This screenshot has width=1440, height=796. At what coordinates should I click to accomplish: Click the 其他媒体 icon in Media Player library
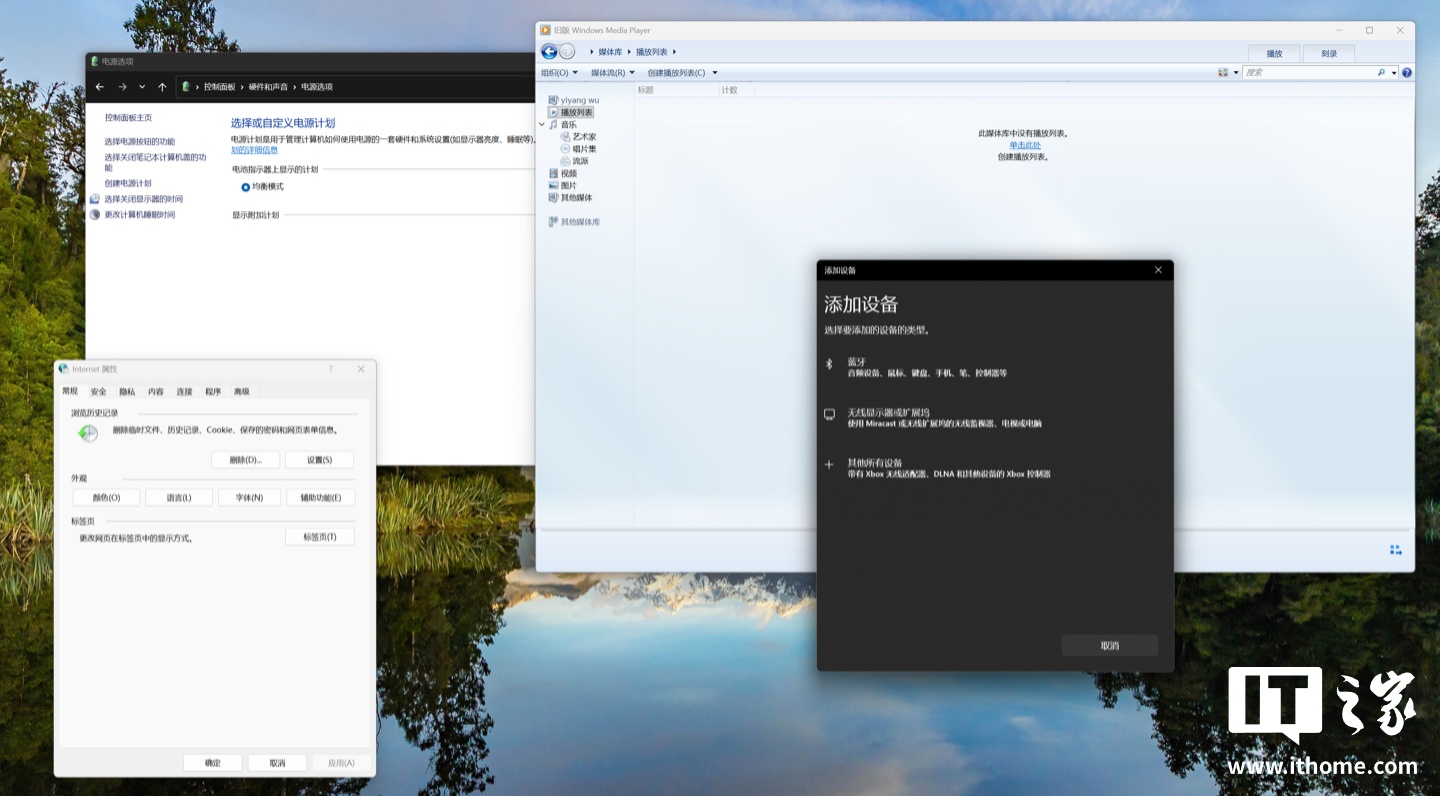coord(553,198)
